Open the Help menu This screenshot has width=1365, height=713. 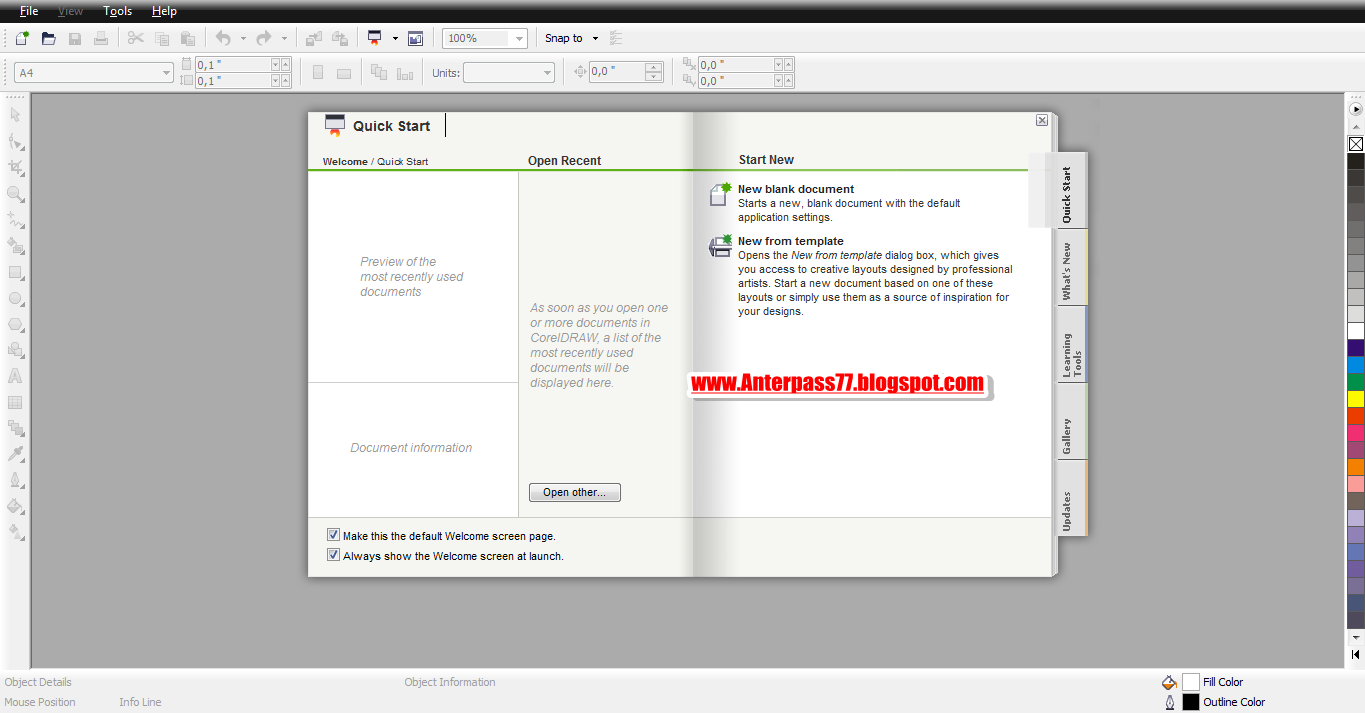point(165,11)
